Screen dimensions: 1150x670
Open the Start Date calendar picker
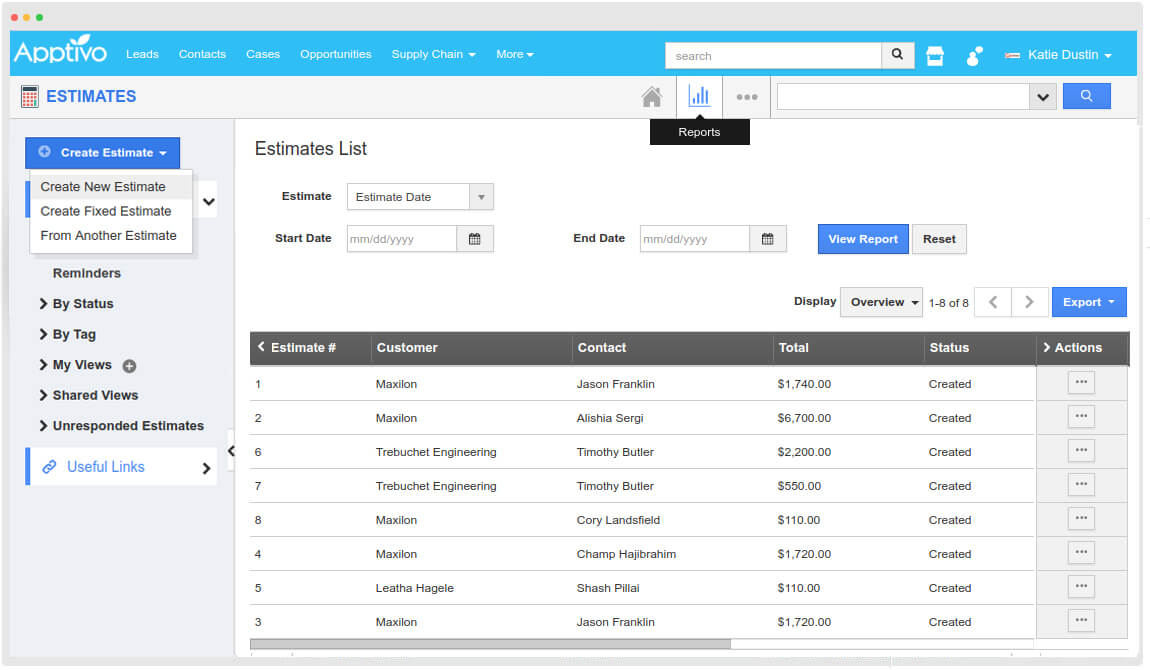coord(474,238)
